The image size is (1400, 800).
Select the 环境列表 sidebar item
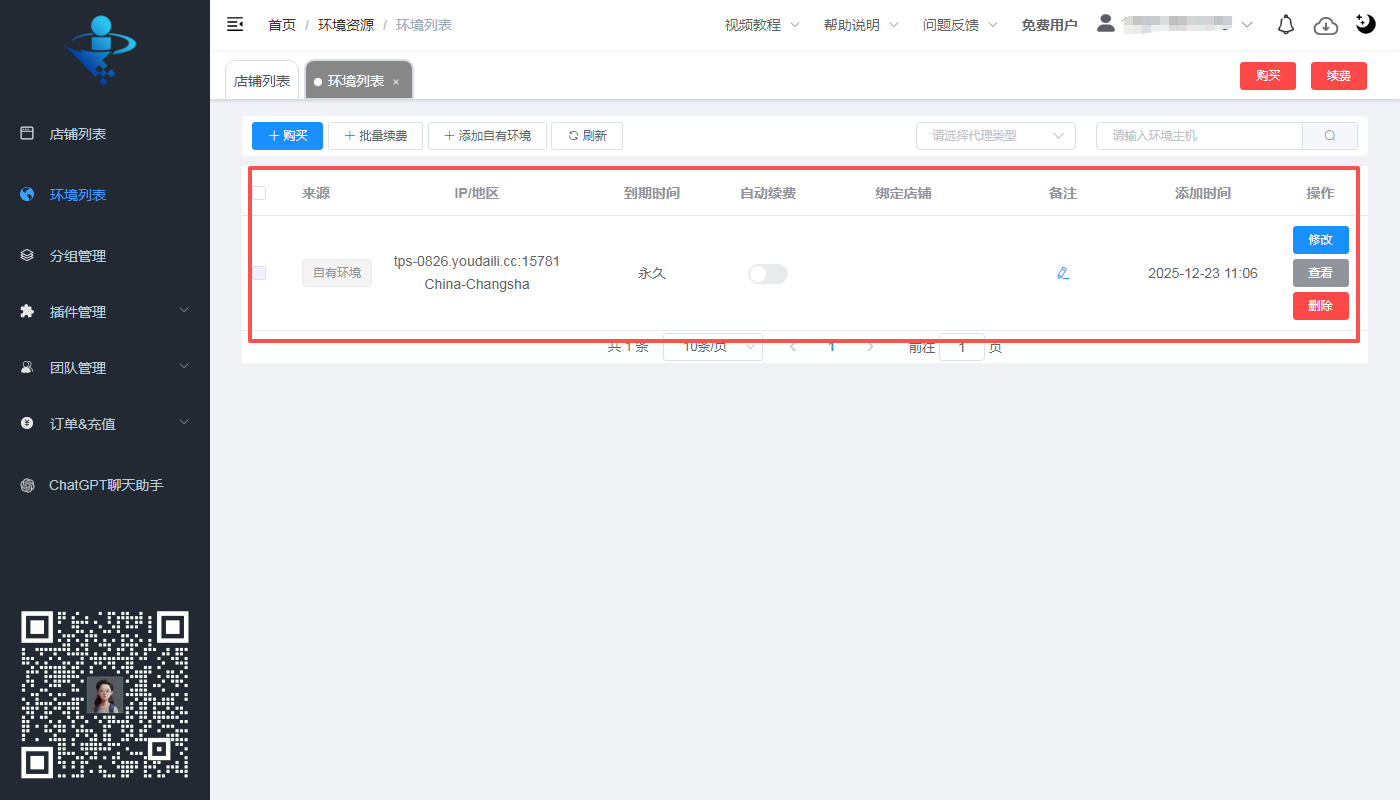coord(79,194)
